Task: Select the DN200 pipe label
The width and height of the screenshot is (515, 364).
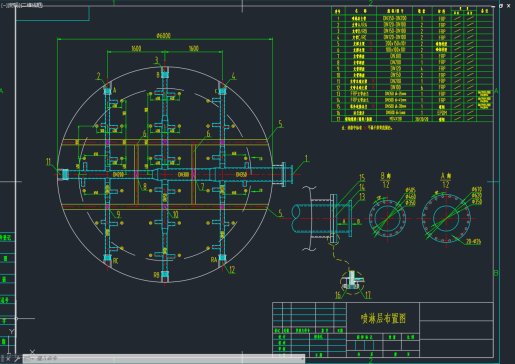Action: click(x=118, y=174)
